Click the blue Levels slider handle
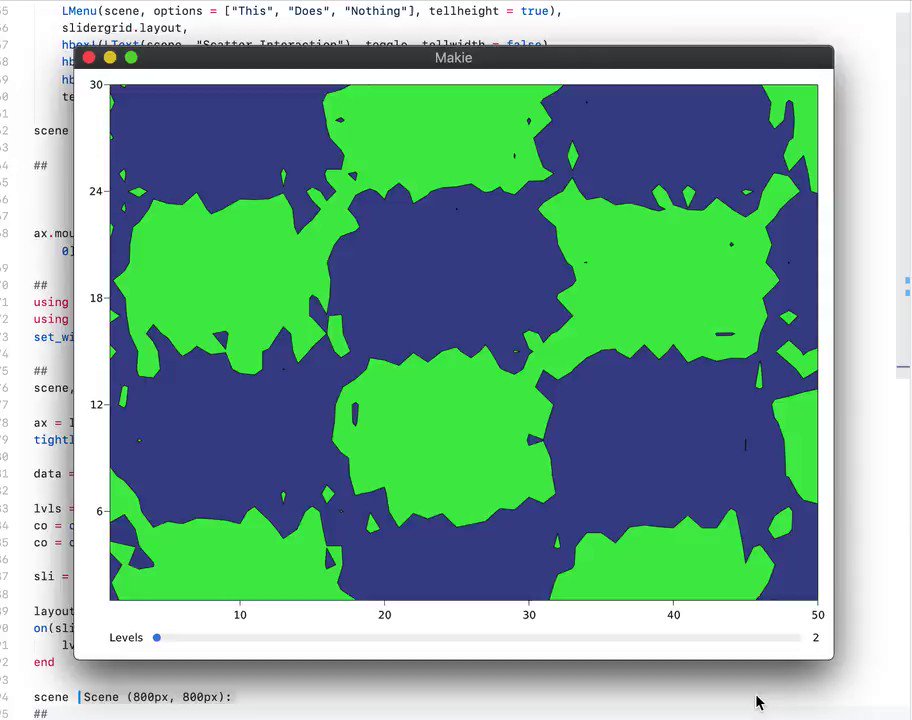 click(157, 638)
